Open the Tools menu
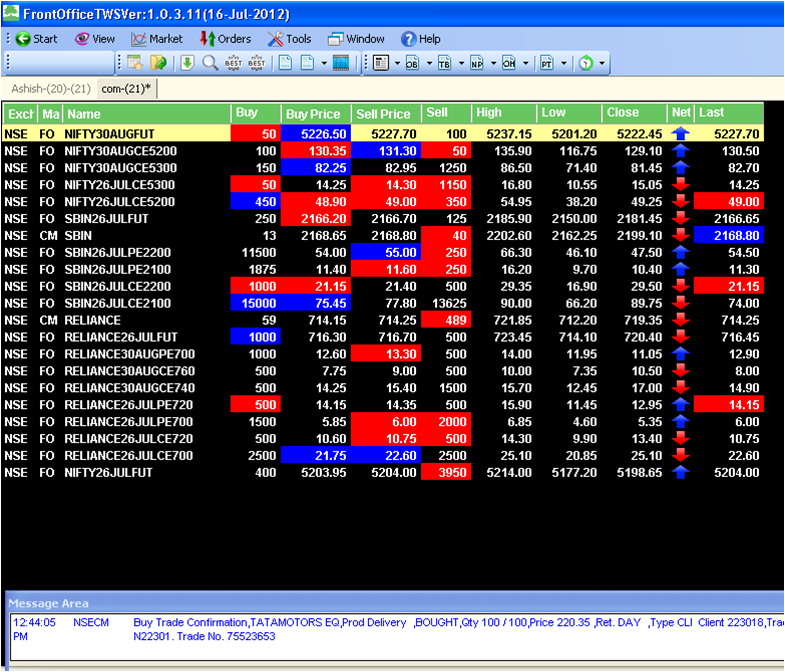 [289, 39]
